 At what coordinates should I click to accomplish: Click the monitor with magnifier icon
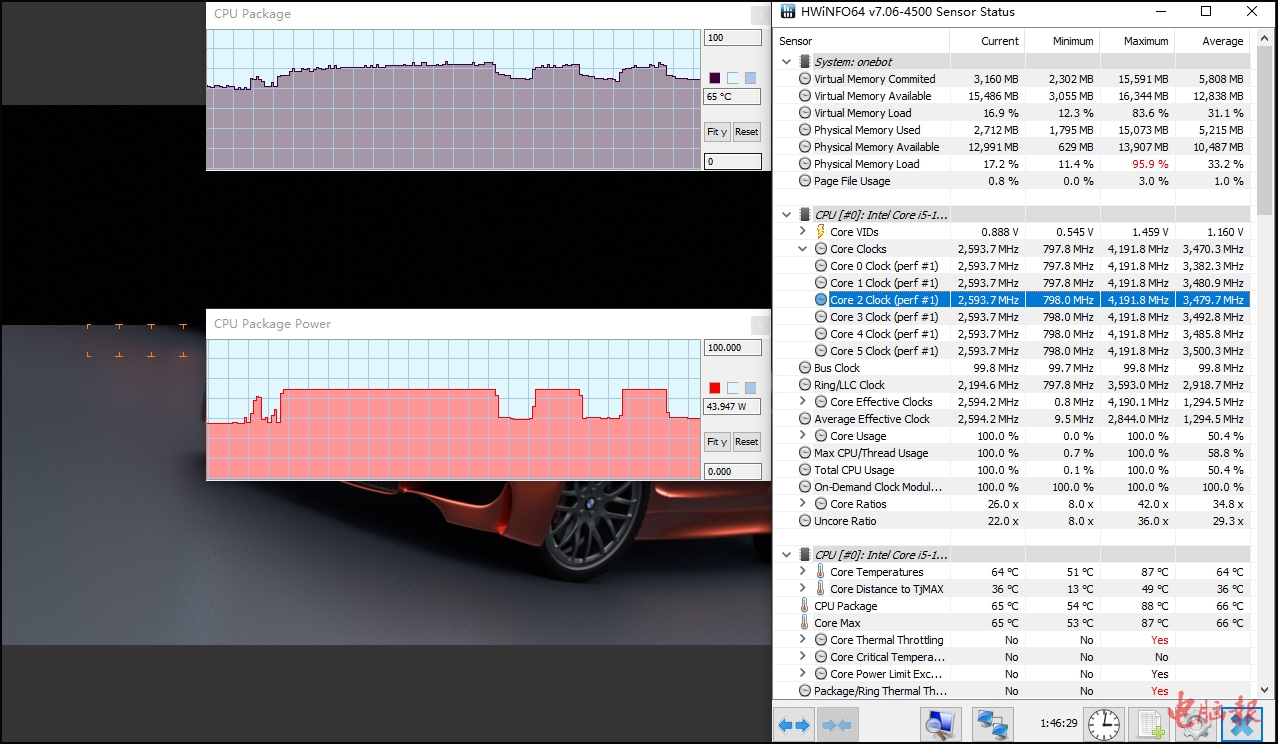(x=940, y=724)
